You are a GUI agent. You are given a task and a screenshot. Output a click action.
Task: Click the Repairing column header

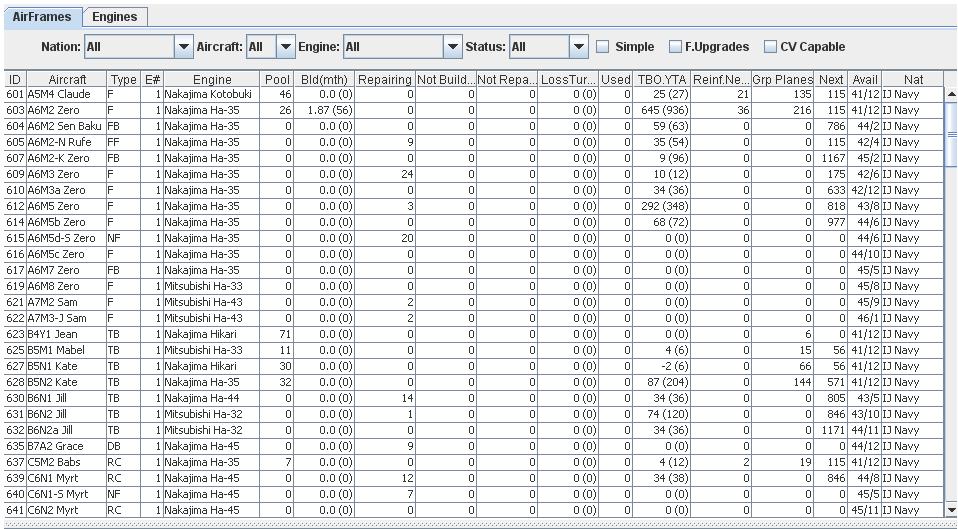[385, 79]
